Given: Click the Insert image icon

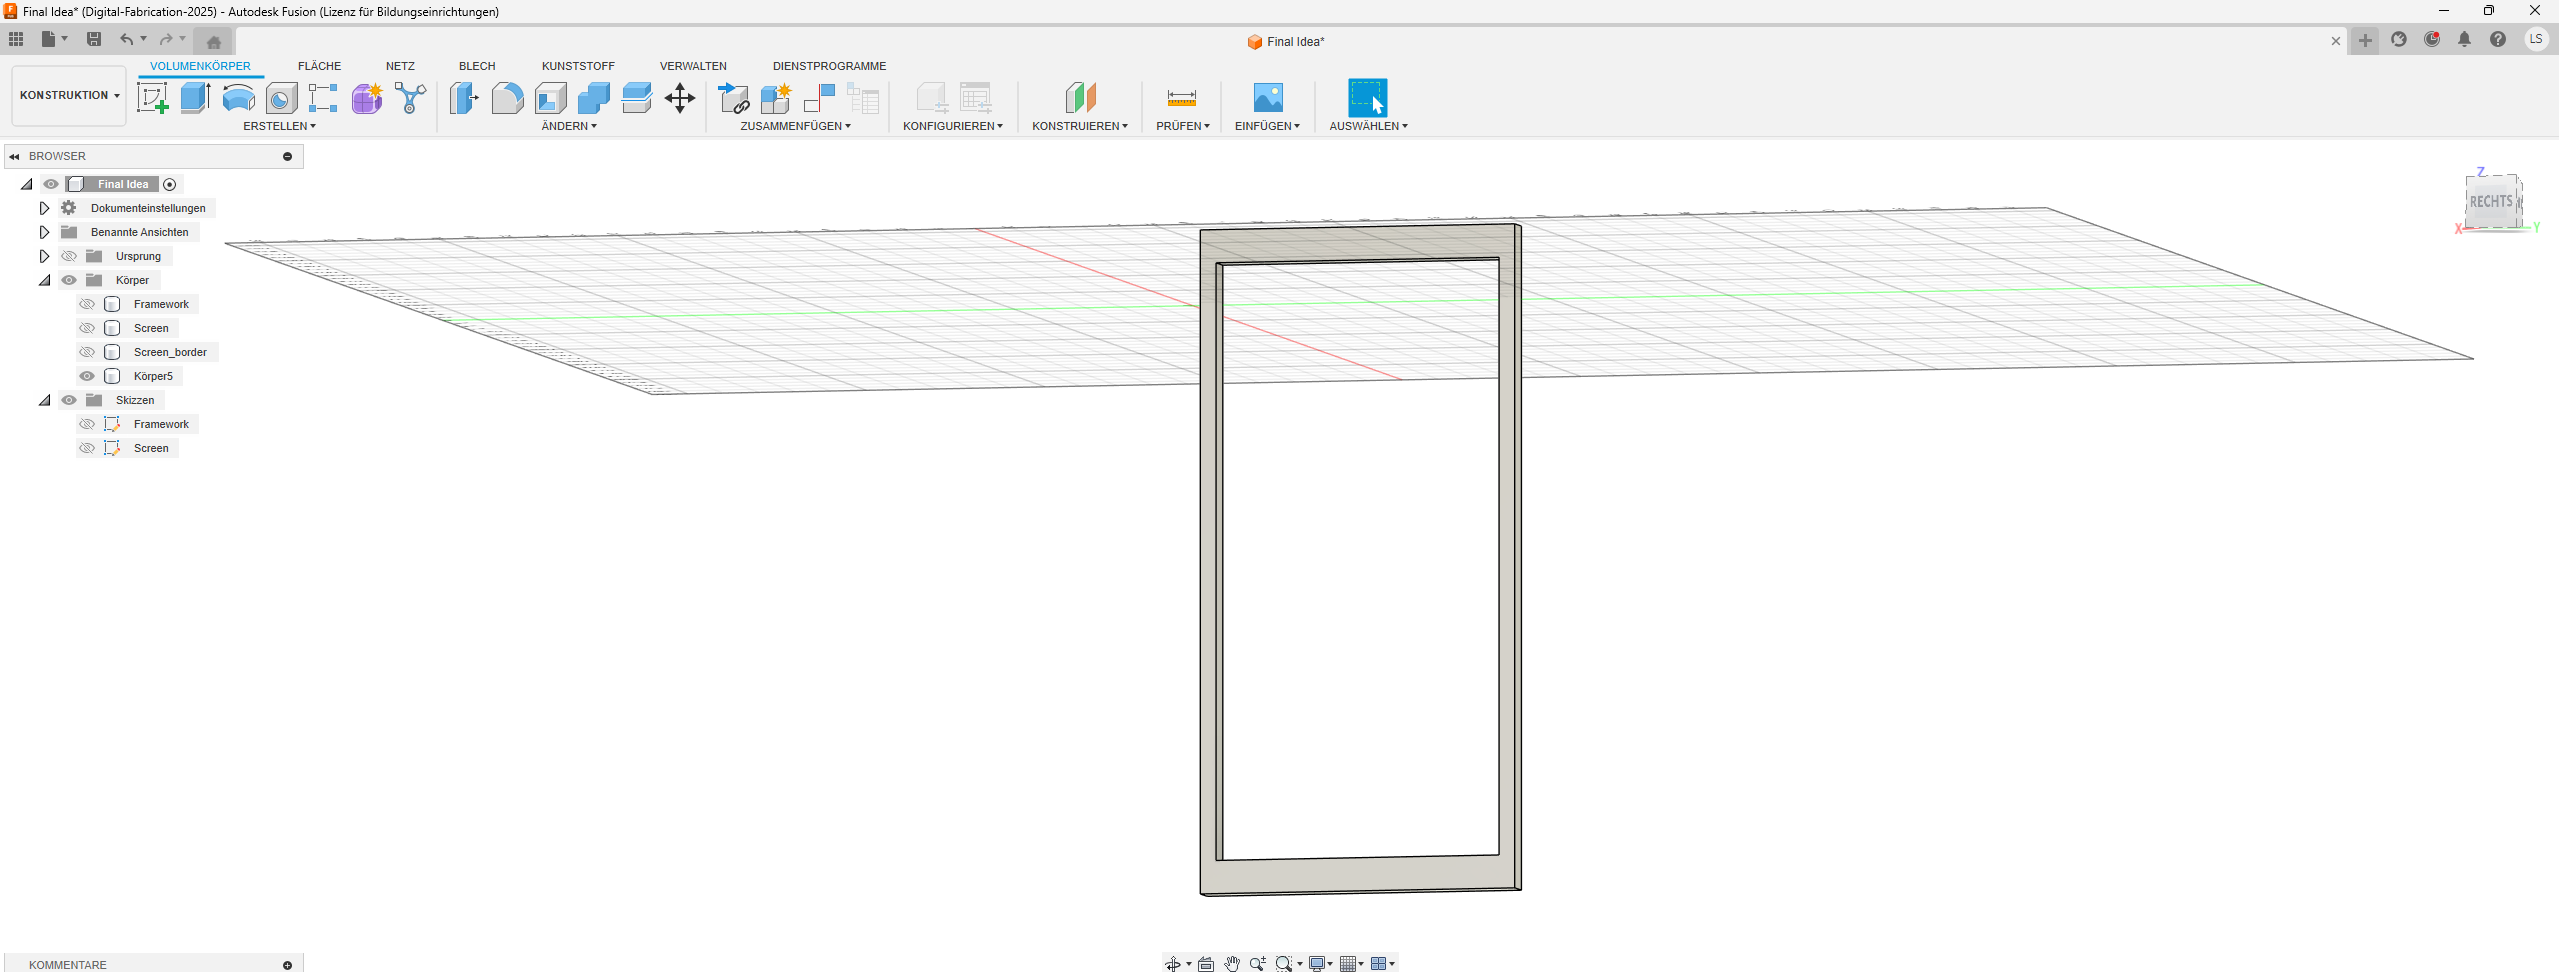Looking at the screenshot, I should [1267, 98].
